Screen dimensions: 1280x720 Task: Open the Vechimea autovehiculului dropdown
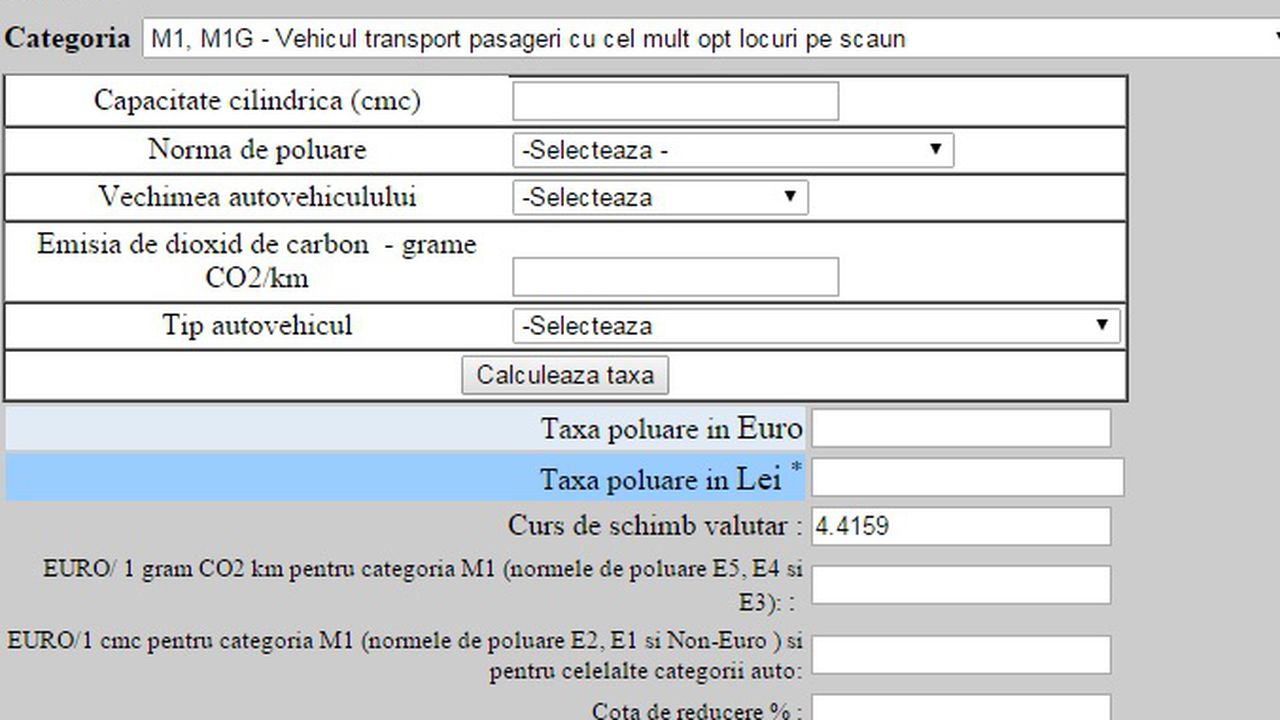pyautogui.click(x=660, y=197)
